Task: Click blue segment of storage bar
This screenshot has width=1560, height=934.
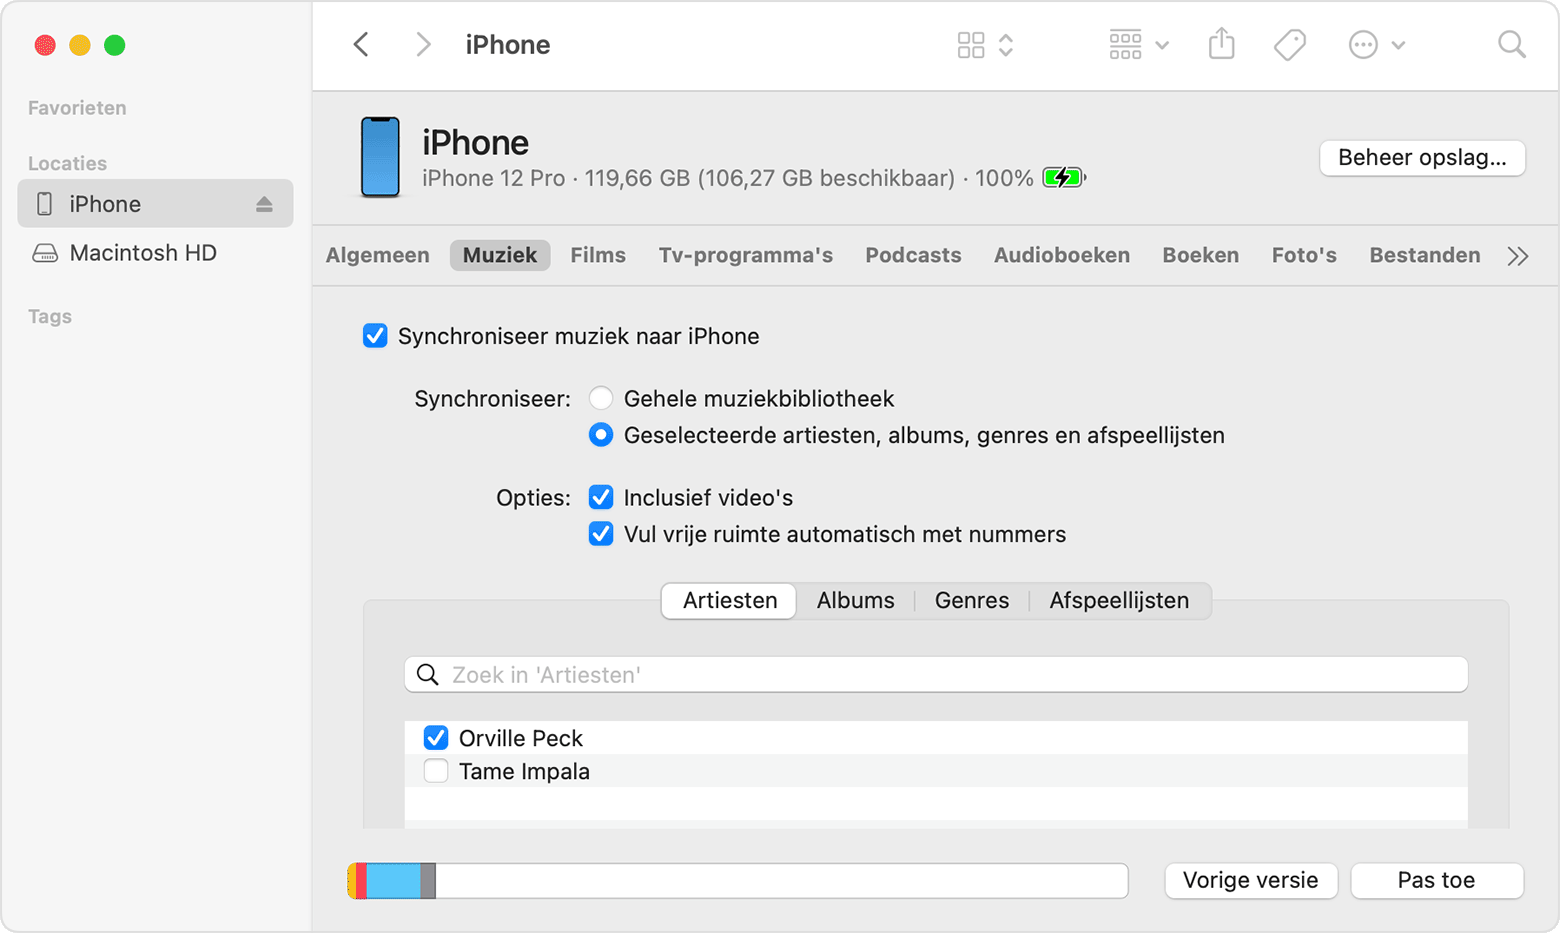Action: (x=394, y=881)
